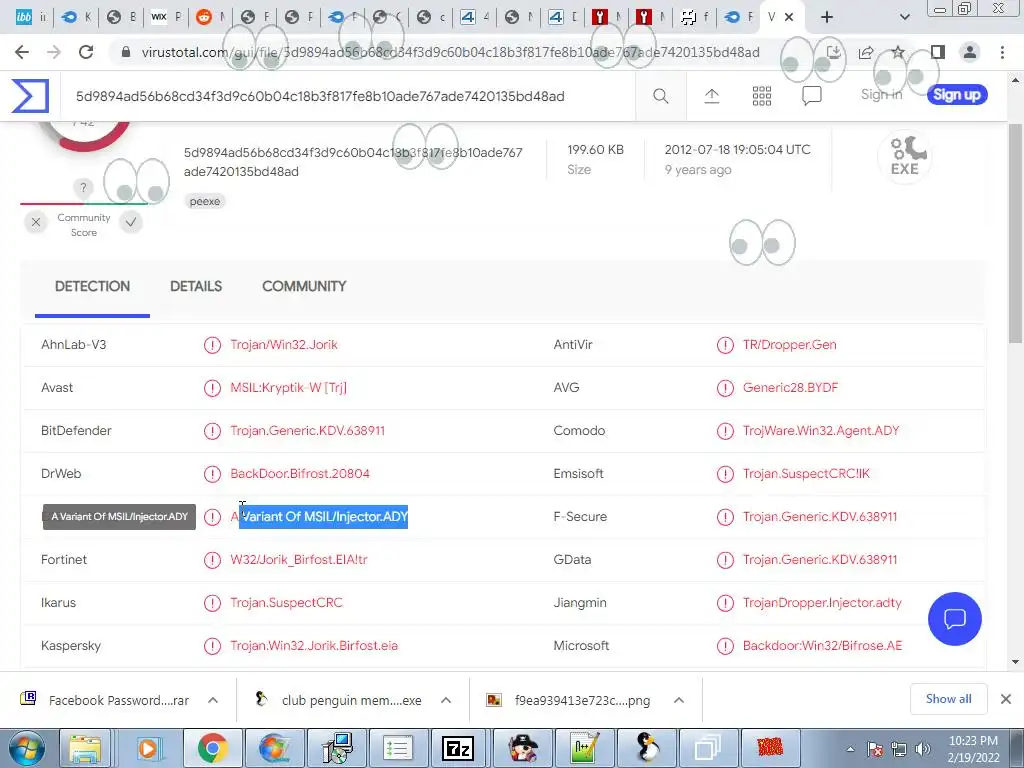The width and height of the screenshot is (1024, 768).
Task: Toggle the browser side panel icon
Action: 938,52
